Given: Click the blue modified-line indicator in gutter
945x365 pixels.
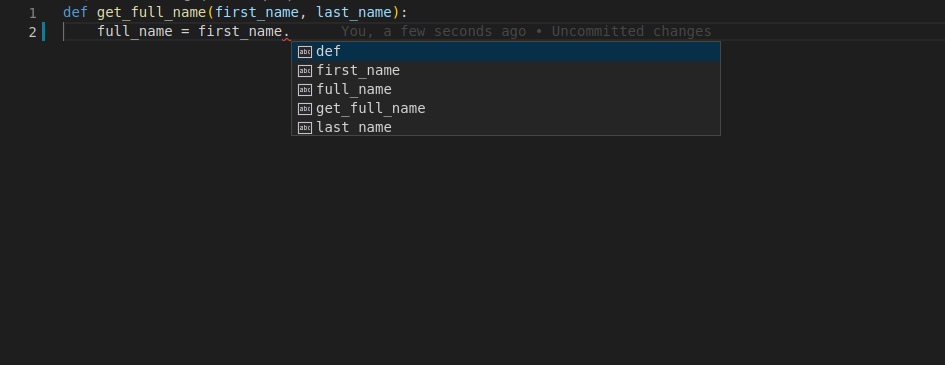Looking at the screenshot, I should tap(43, 31).
